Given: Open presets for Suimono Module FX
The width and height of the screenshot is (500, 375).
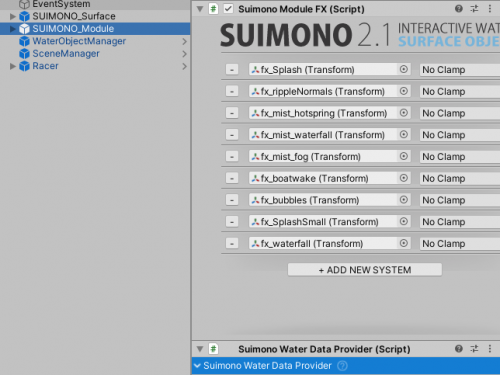Looking at the screenshot, I should pyautogui.click(x=474, y=9).
